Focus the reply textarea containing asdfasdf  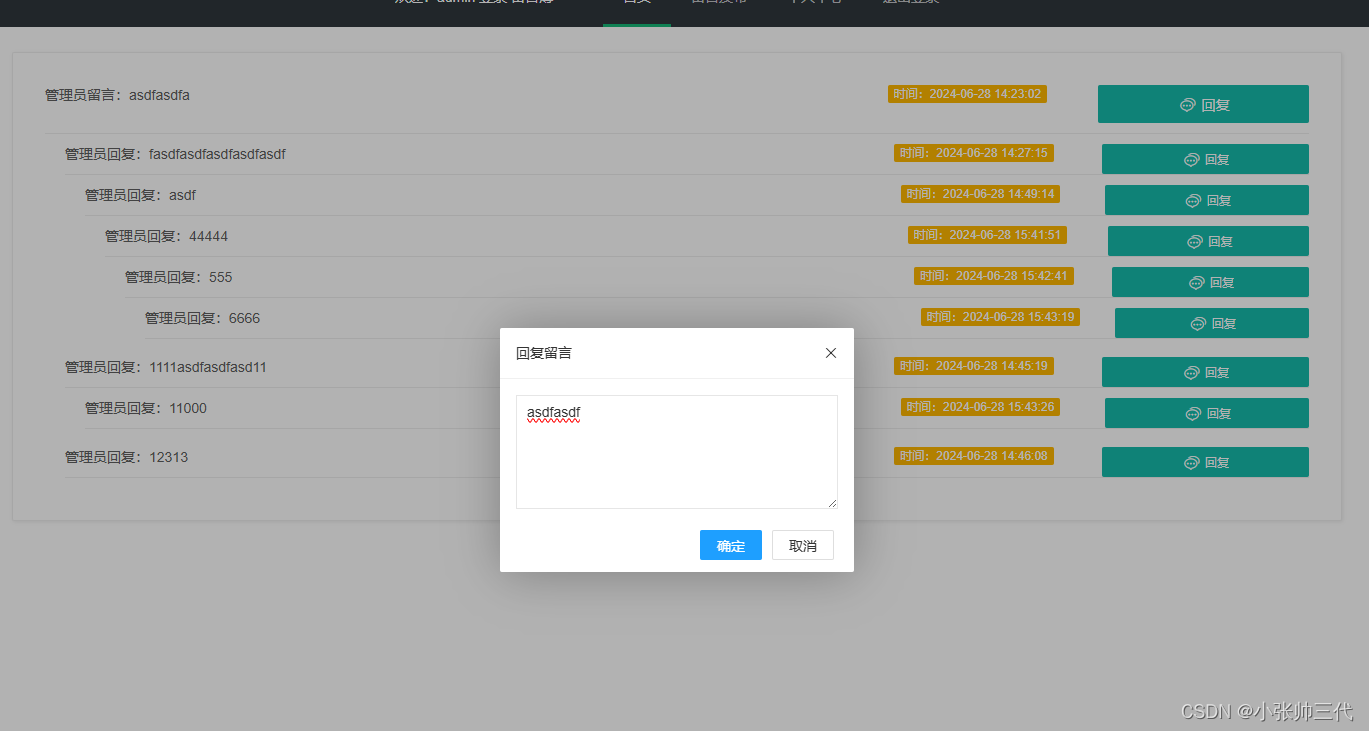pos(677,452)
